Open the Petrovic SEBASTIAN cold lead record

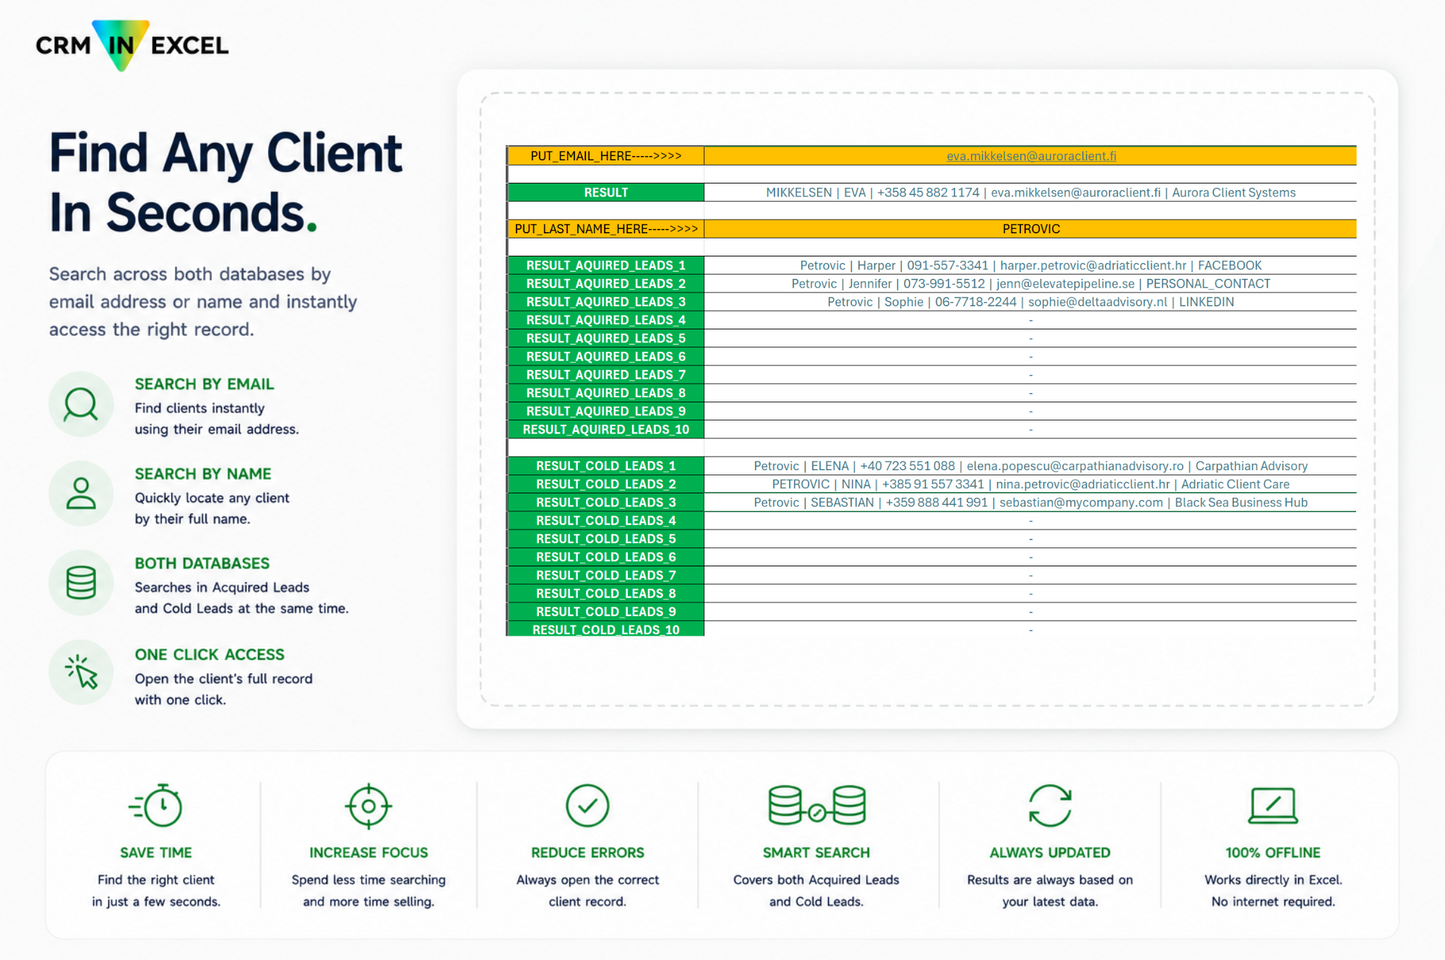click(x=1031, y=502)
